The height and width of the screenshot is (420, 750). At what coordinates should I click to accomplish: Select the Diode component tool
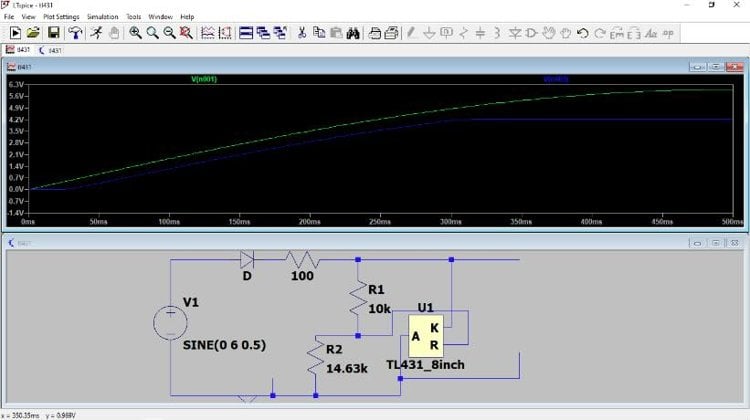[x=515, y=33]
